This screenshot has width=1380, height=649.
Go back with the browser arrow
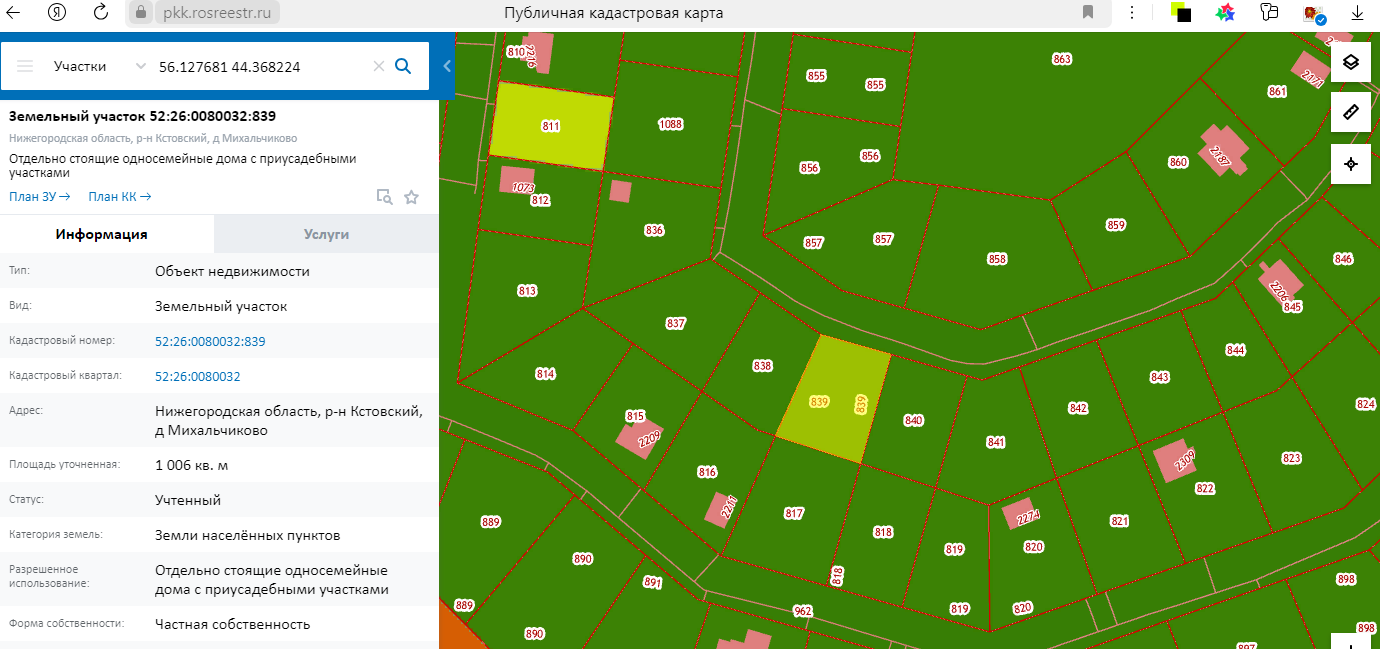[x=15, y=13]
